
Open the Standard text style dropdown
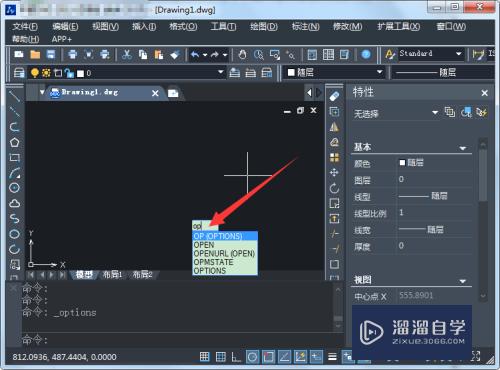[x=459, y=54]
